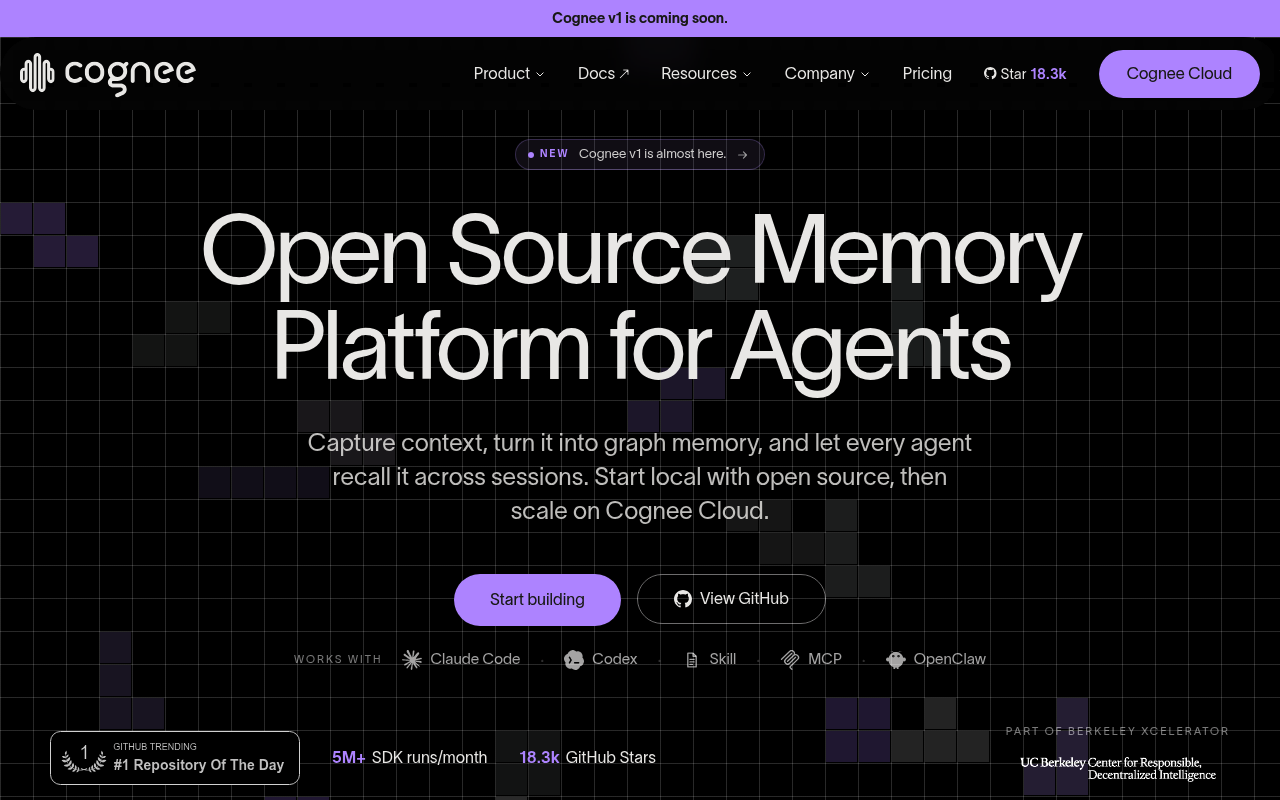Open the 'Cognee v1 is almost here' pill
This screenshot has width=1280, height=800.
[x=640, y=154]
